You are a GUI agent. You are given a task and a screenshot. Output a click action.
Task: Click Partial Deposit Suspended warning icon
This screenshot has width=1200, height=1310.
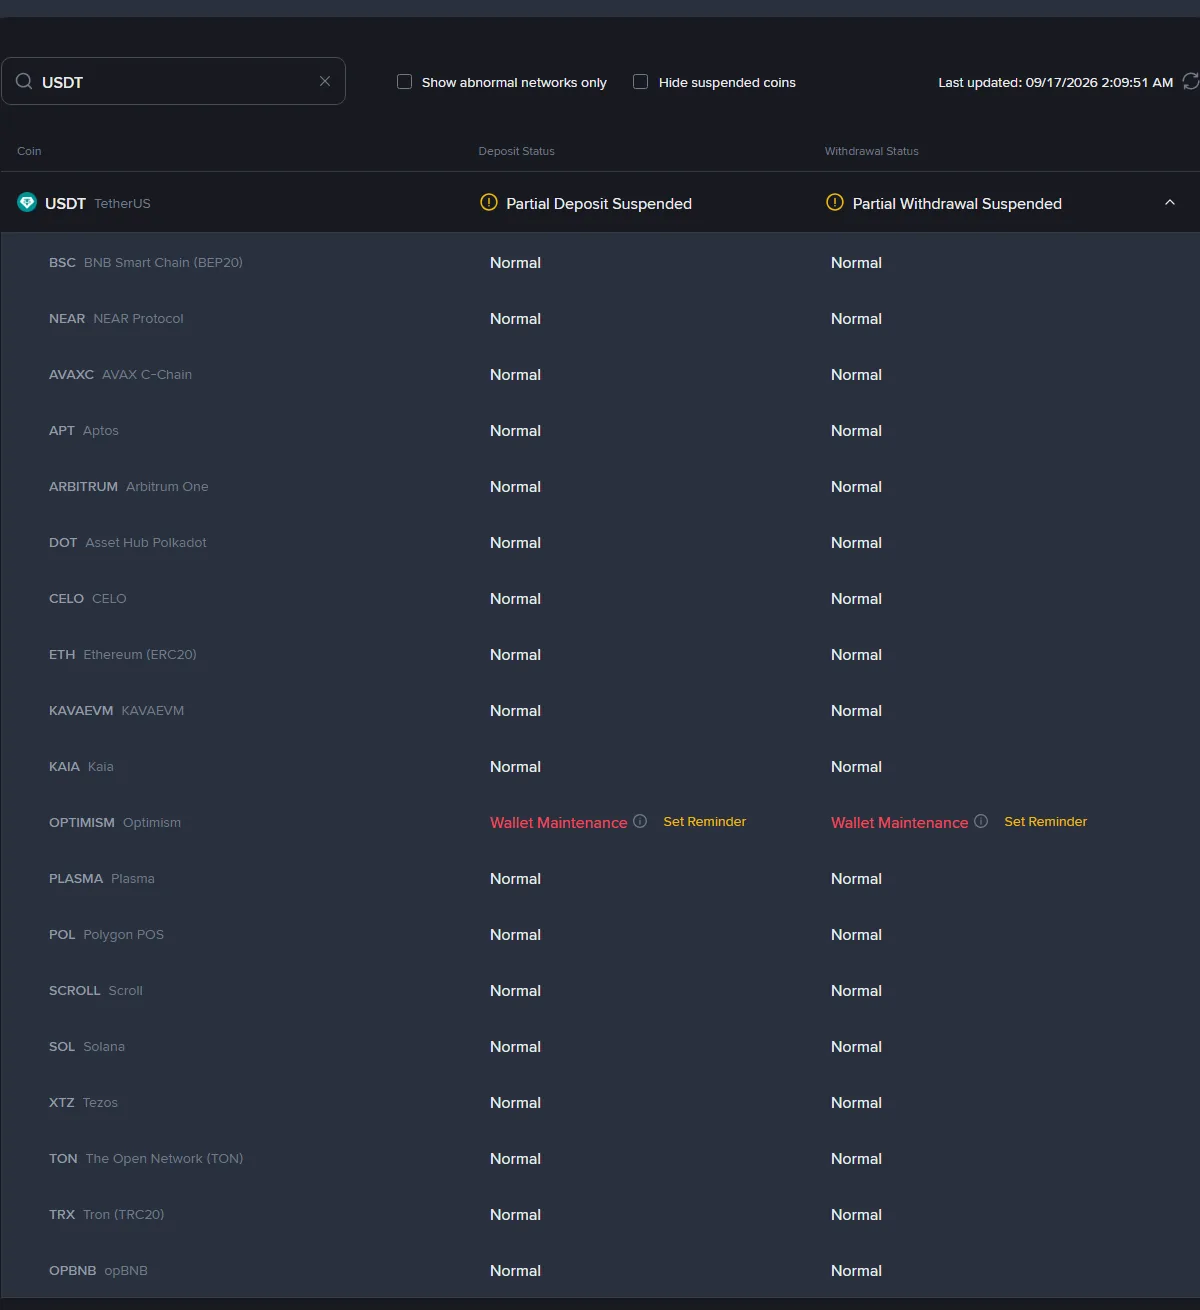[488, 202]
